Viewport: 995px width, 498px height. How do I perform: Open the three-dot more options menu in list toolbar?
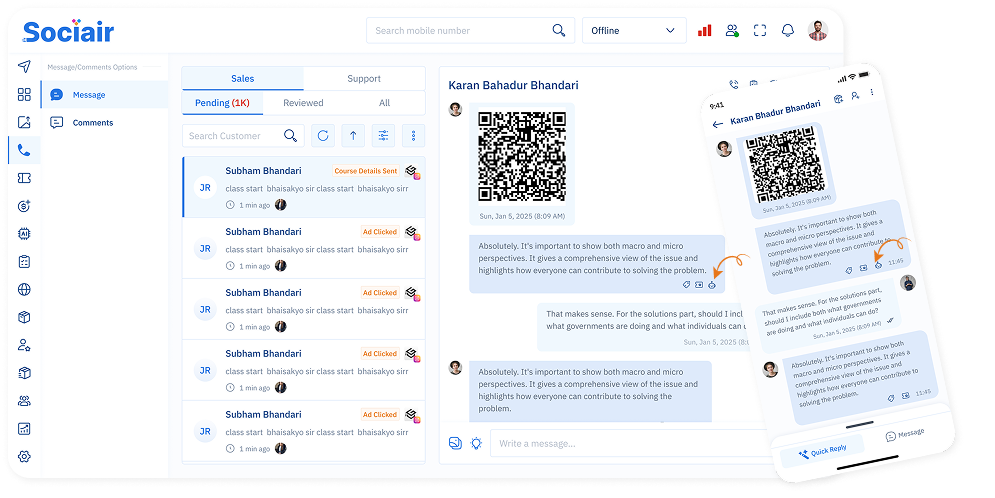412,136
